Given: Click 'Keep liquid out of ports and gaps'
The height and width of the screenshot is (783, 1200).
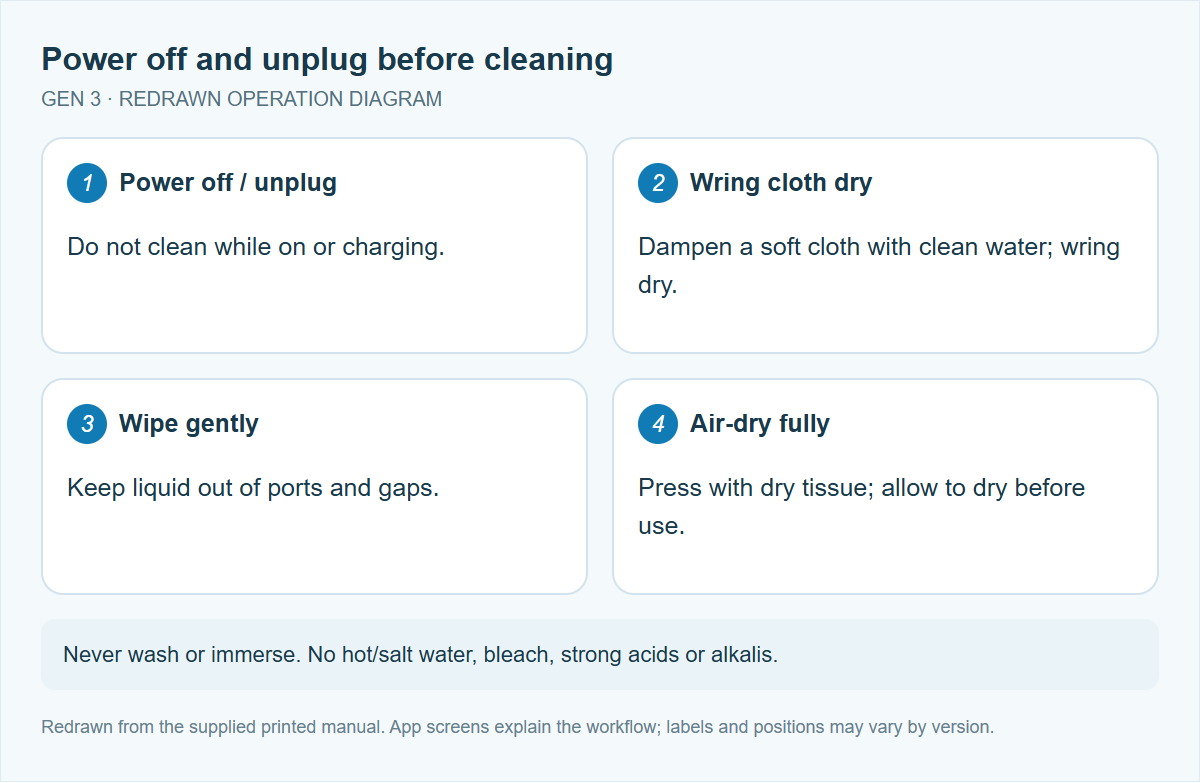Looking at the screenshot, I should tap(253, 488).
